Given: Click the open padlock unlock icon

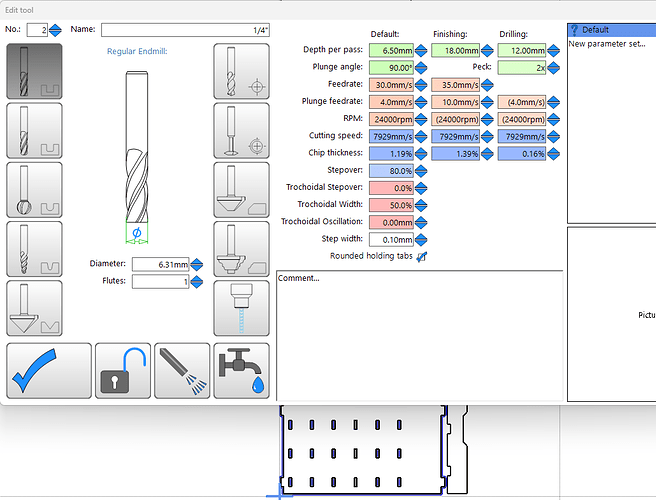Looking at the screenshot, I should [122, 371].
